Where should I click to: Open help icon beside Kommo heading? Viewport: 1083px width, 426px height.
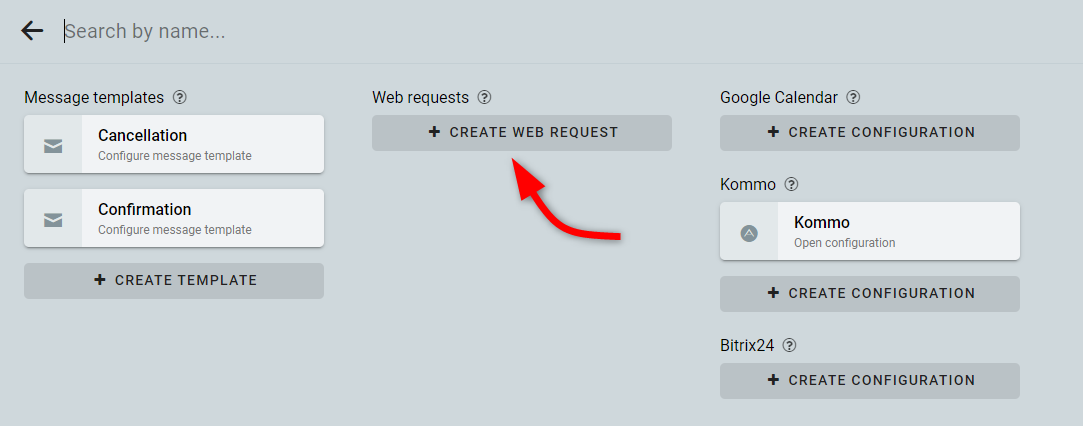(792, 184)
